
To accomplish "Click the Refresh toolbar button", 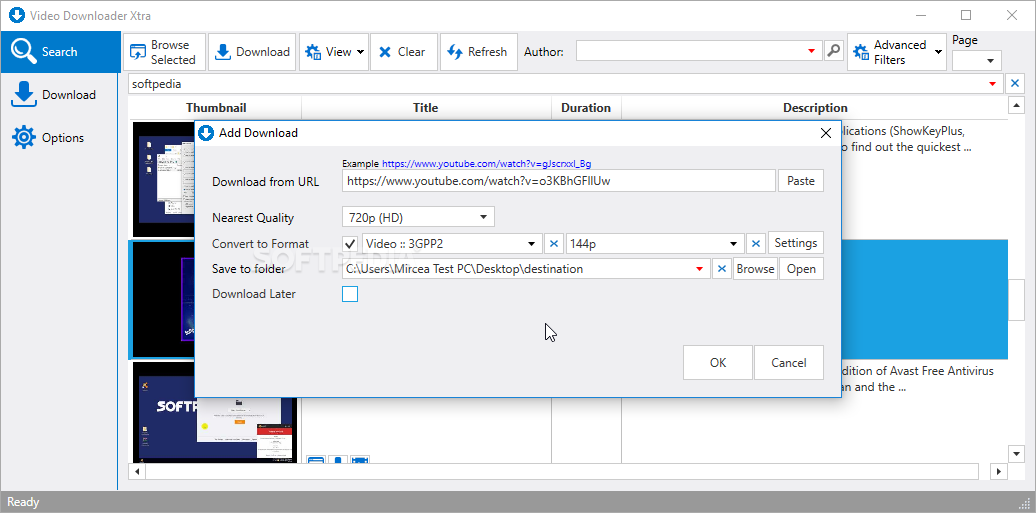I will coord(478,52).
